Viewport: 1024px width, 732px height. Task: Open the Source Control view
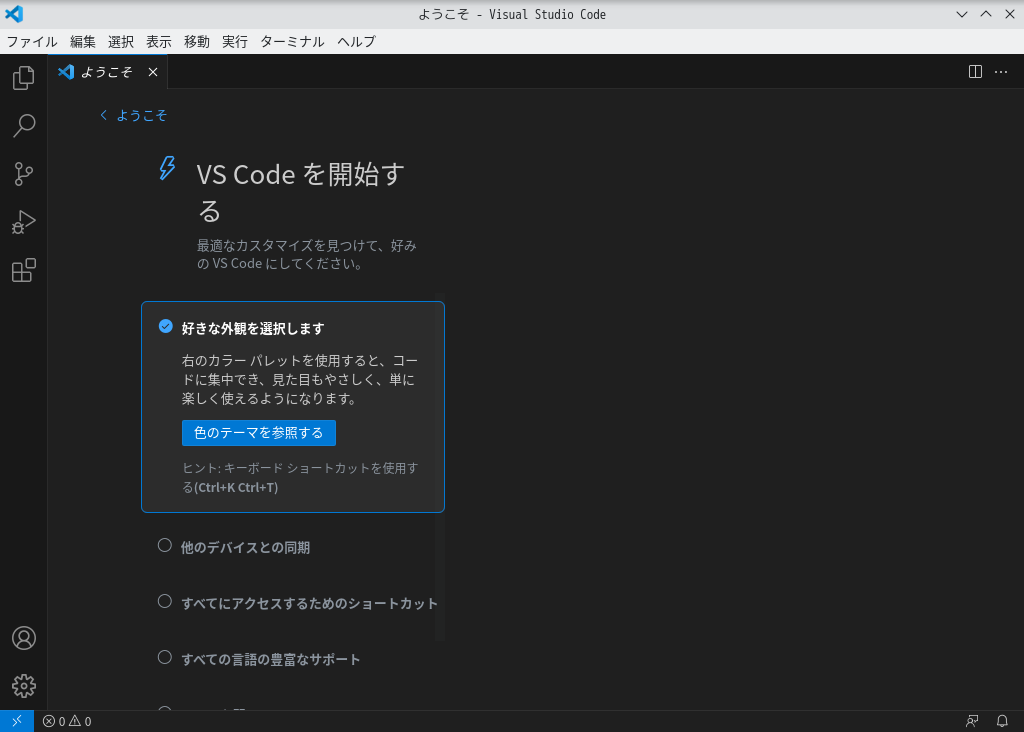24,174
